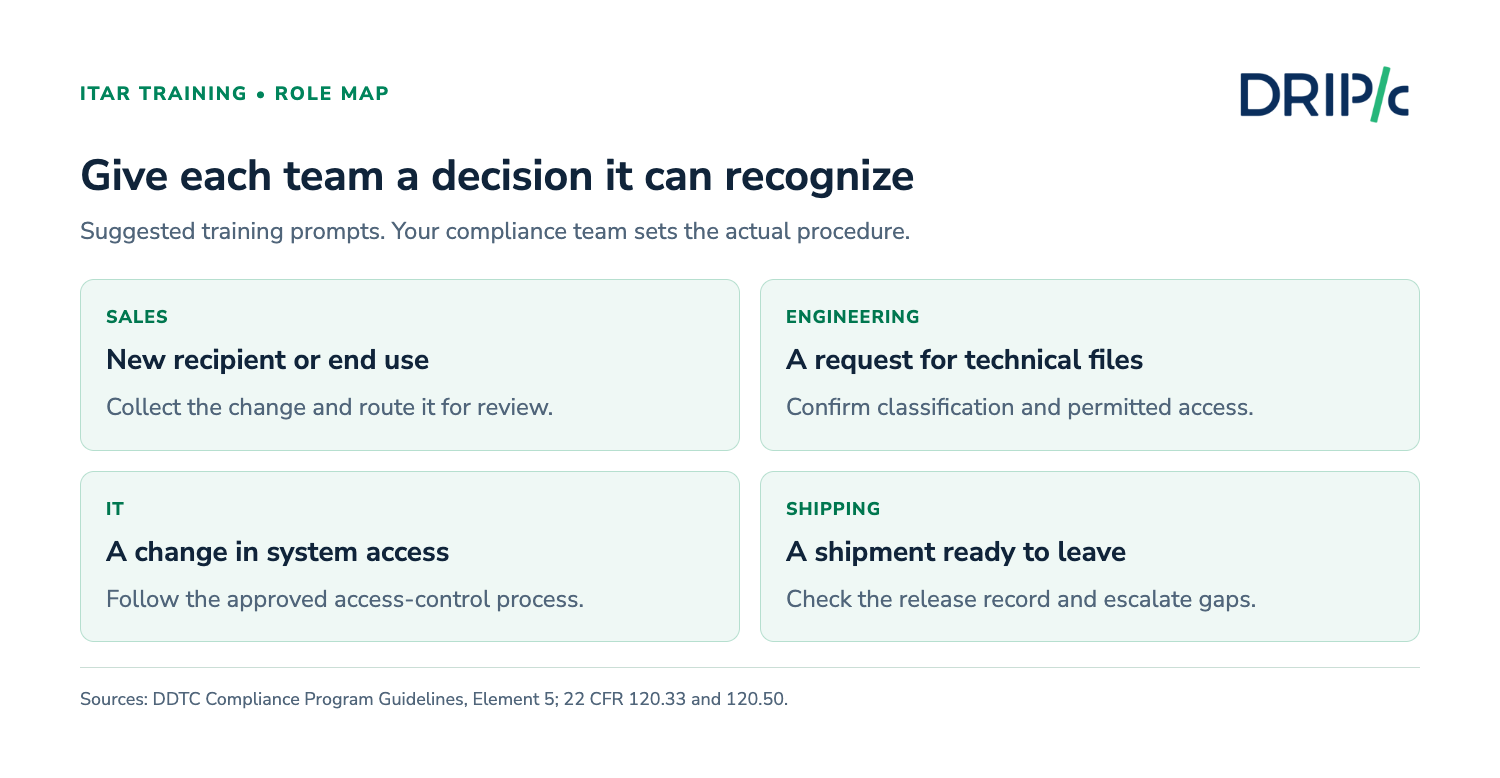Image resolution: width=1500 pixels, height=778 pixels.
Task: Select 'New recipient or end use' title
Action: pos(267,360)
